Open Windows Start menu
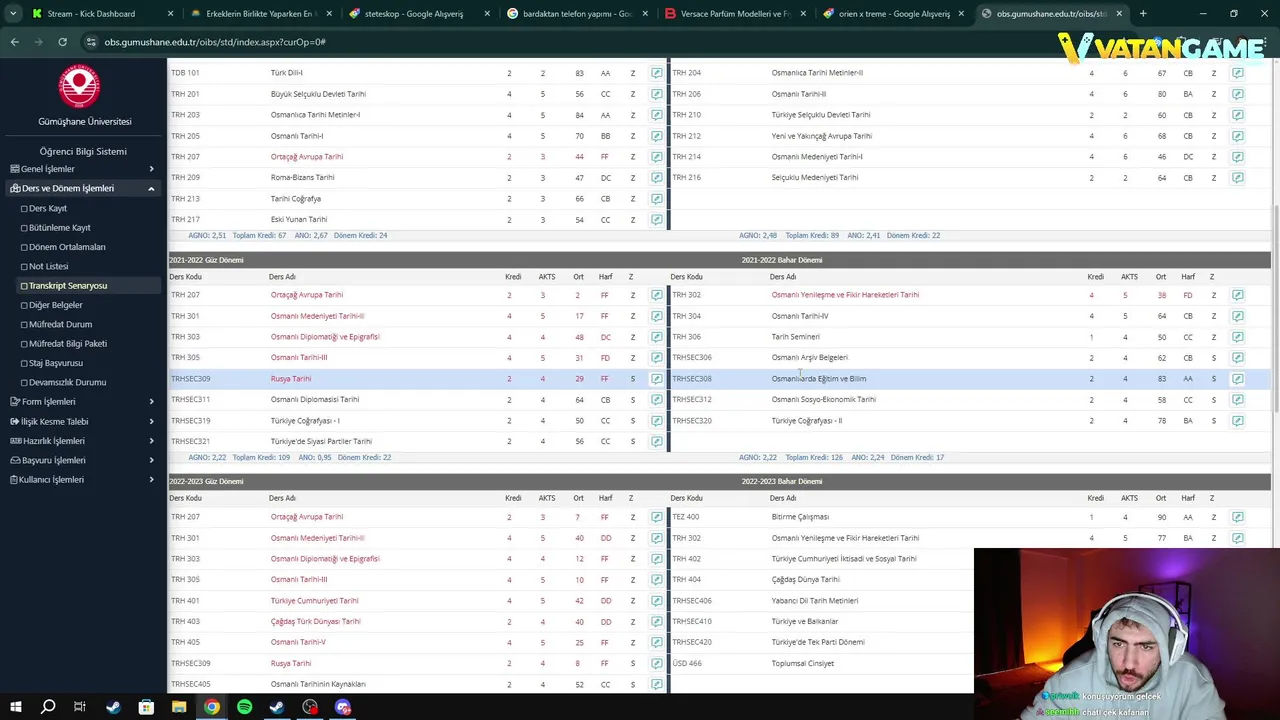Screen dimensions: 1280x720 click(x=15, y=707)
